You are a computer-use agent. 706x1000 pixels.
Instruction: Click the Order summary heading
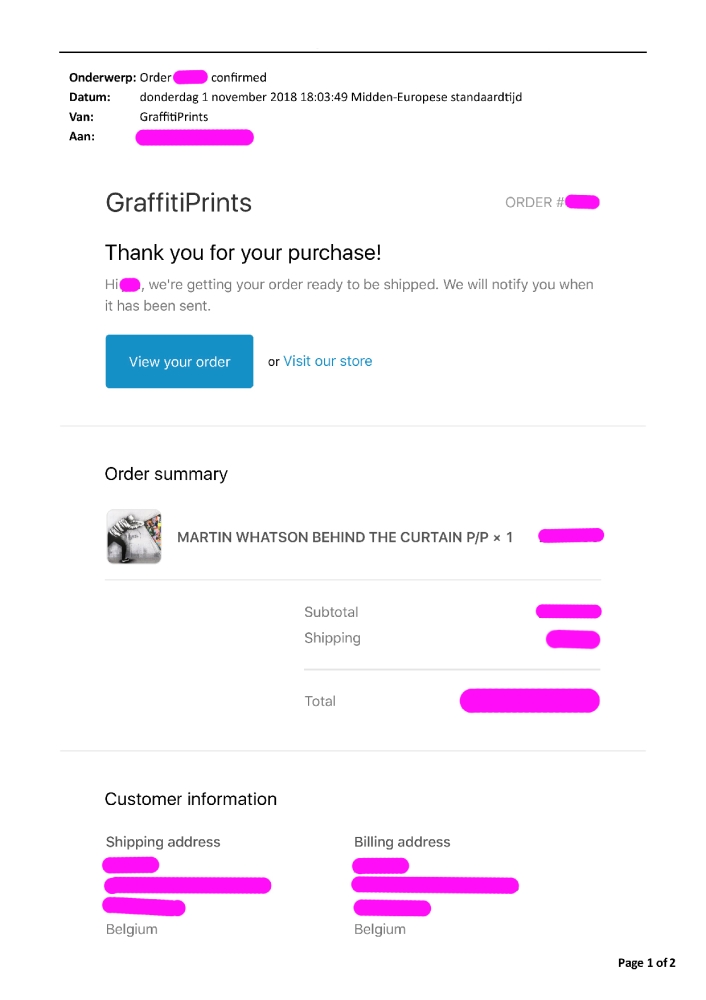[166, 474]
